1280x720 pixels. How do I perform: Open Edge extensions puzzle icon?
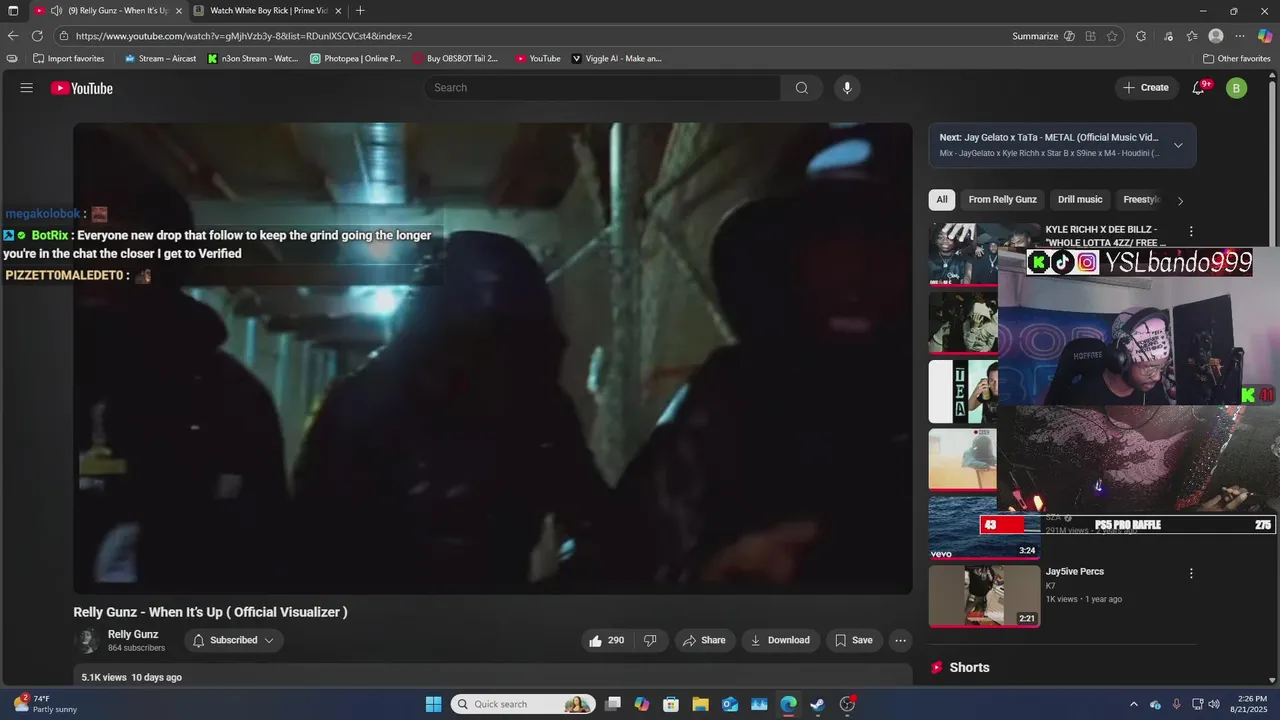click(1141, 36)
